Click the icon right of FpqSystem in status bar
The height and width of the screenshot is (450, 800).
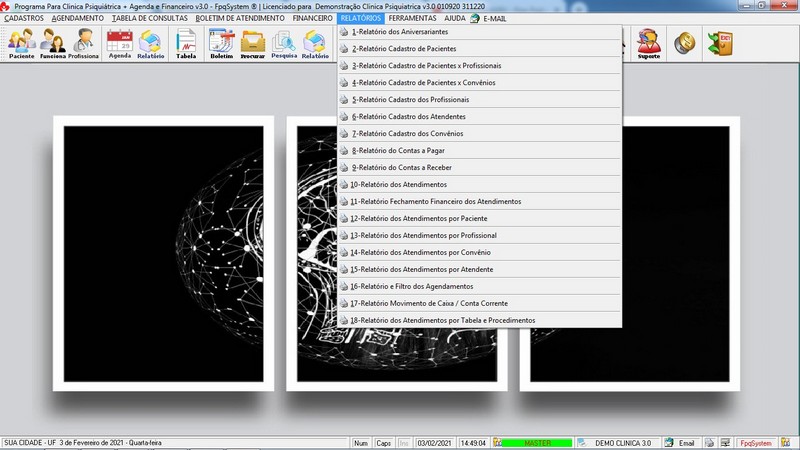(785, 443)
